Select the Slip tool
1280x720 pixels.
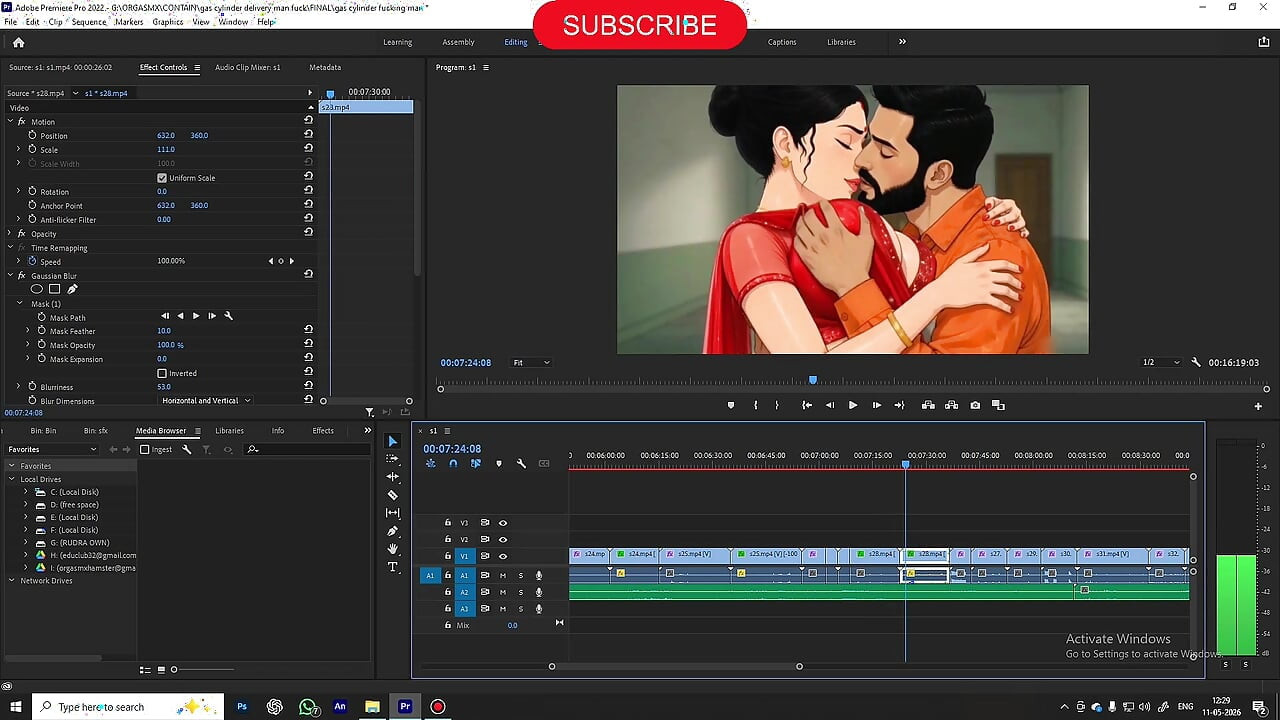[392, 513]
